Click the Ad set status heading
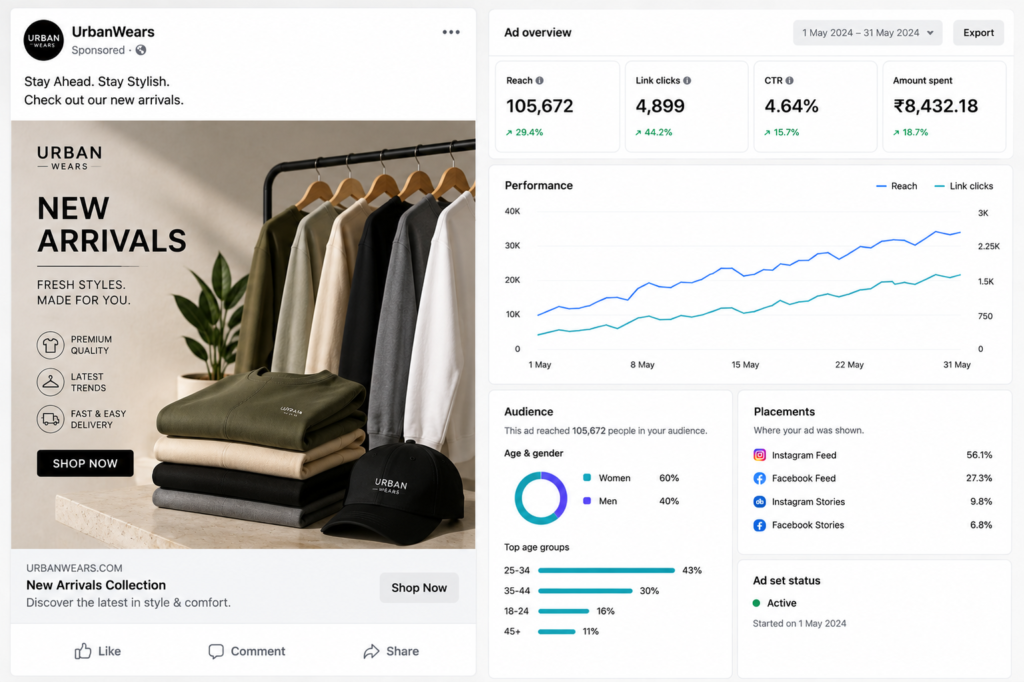The height and width of the screenshot is (682, 1024). pos(786,581)
